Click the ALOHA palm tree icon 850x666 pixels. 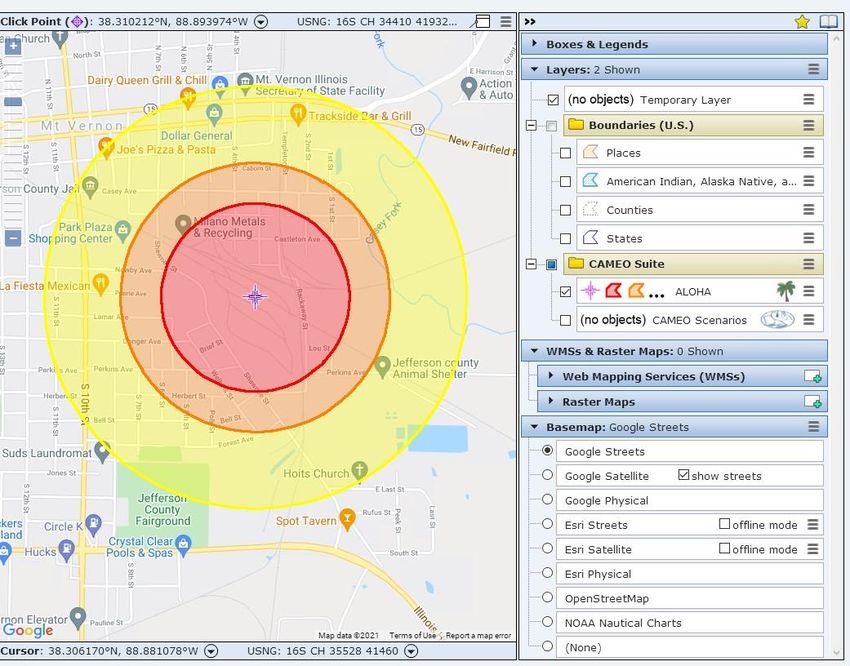(785, 292)
